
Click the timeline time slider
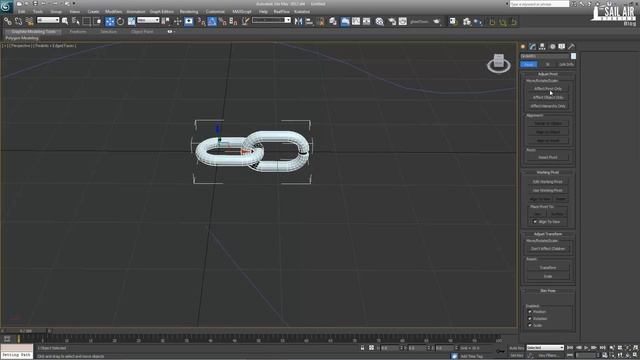[x=26, y=331]
